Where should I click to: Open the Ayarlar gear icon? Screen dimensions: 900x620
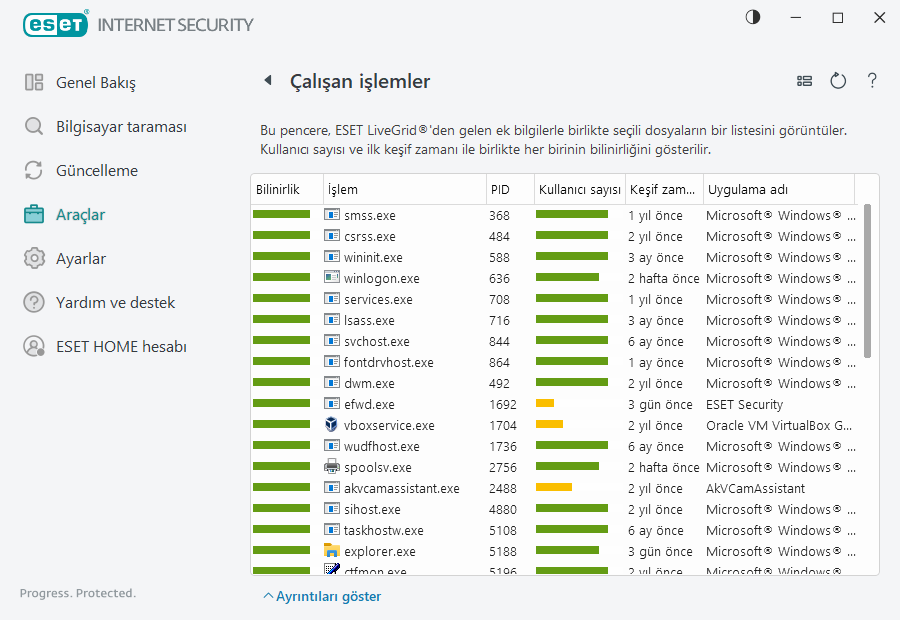[35, 259]
